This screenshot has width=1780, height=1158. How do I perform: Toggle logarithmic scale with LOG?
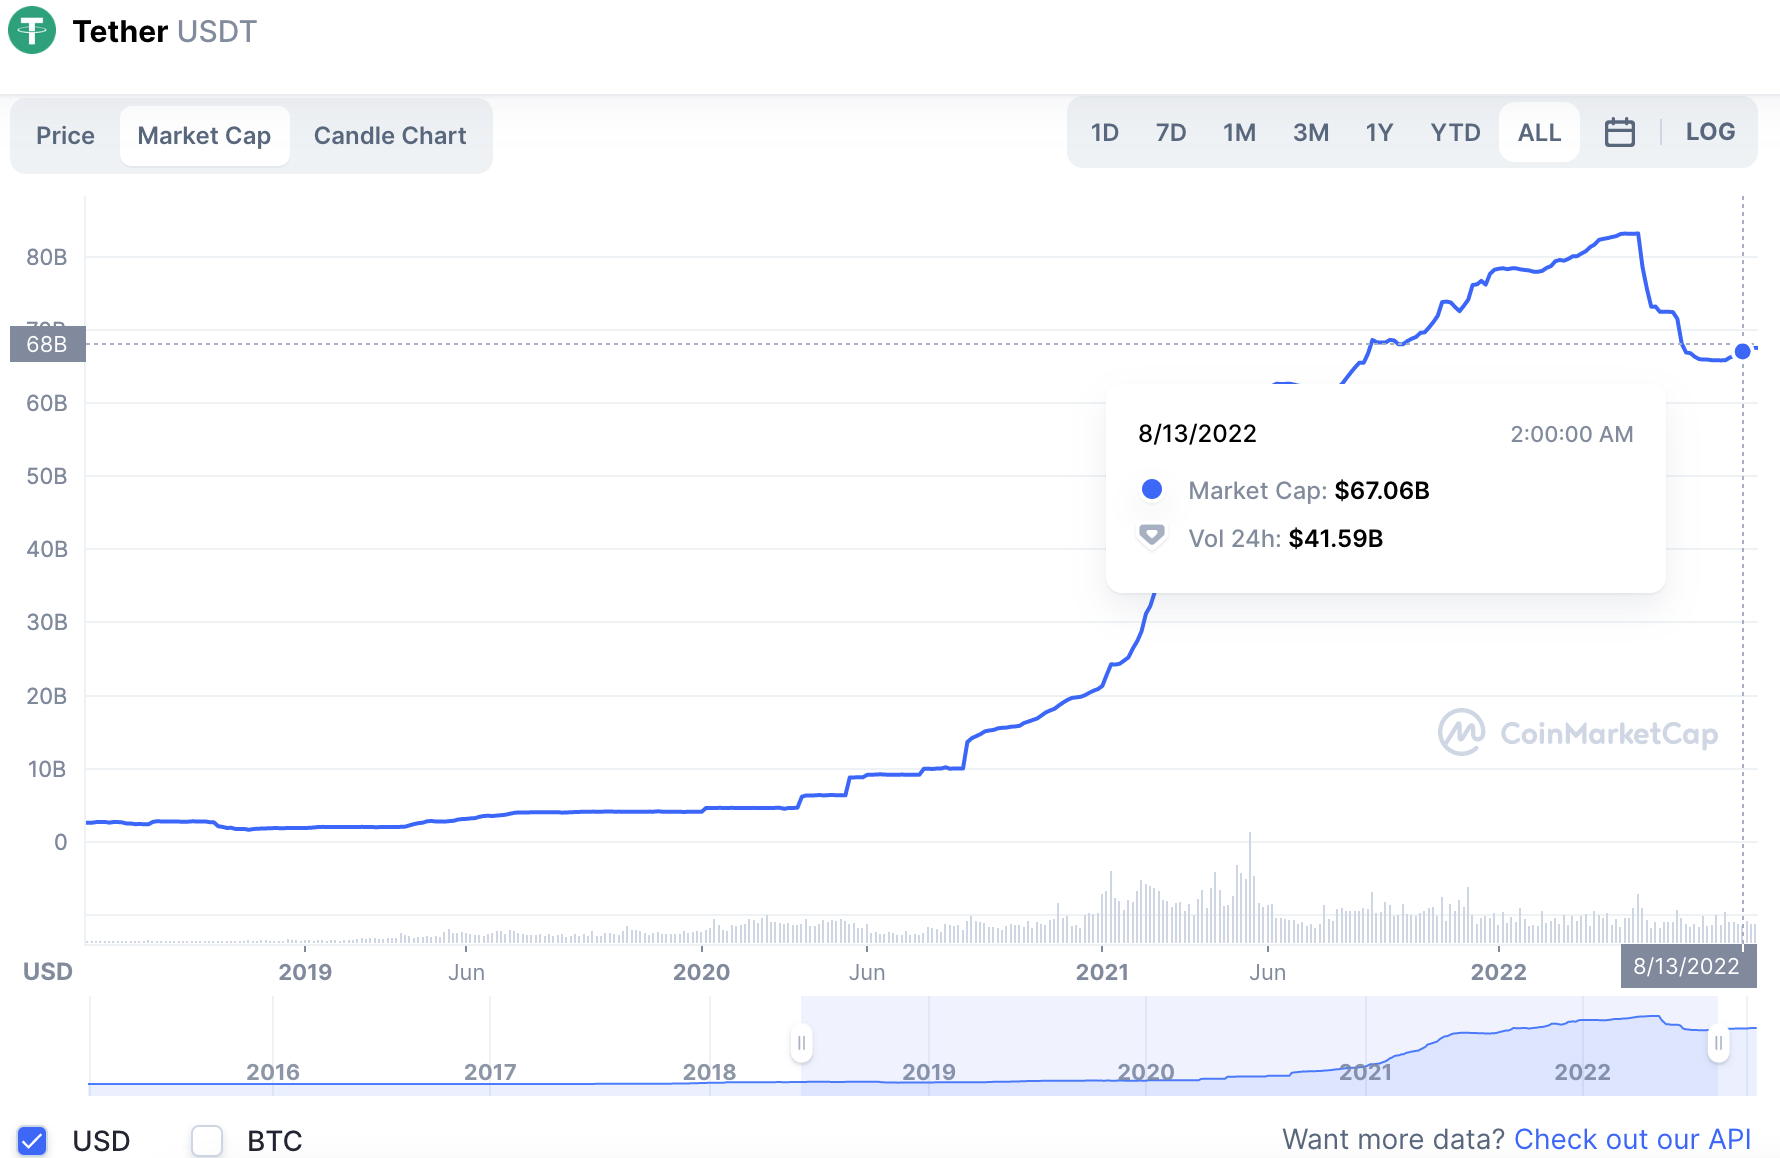point(1711,131)
